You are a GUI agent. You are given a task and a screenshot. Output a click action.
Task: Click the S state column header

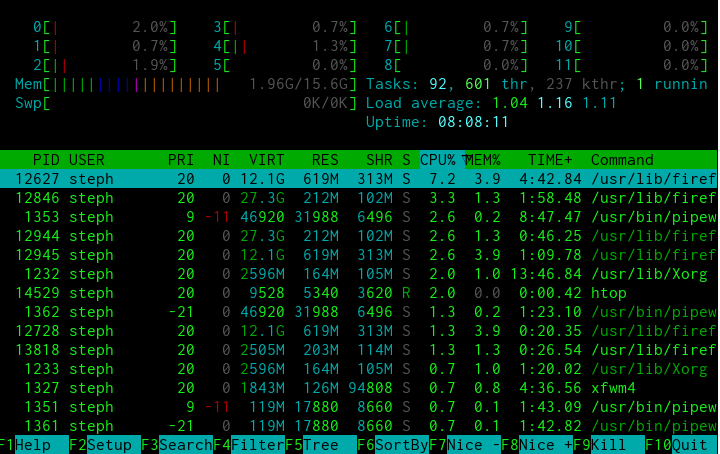406,160
